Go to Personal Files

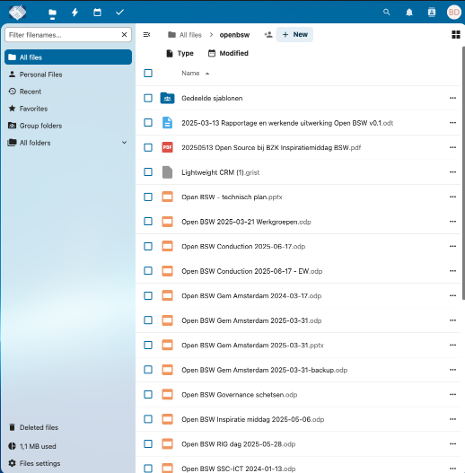(x=68, y=74)
